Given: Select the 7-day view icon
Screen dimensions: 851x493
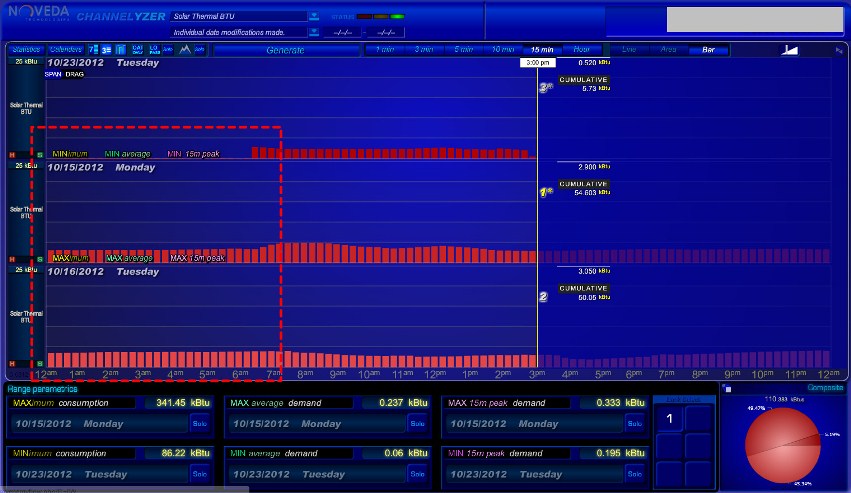Looking at the screenshot, I should coord(93,49).
